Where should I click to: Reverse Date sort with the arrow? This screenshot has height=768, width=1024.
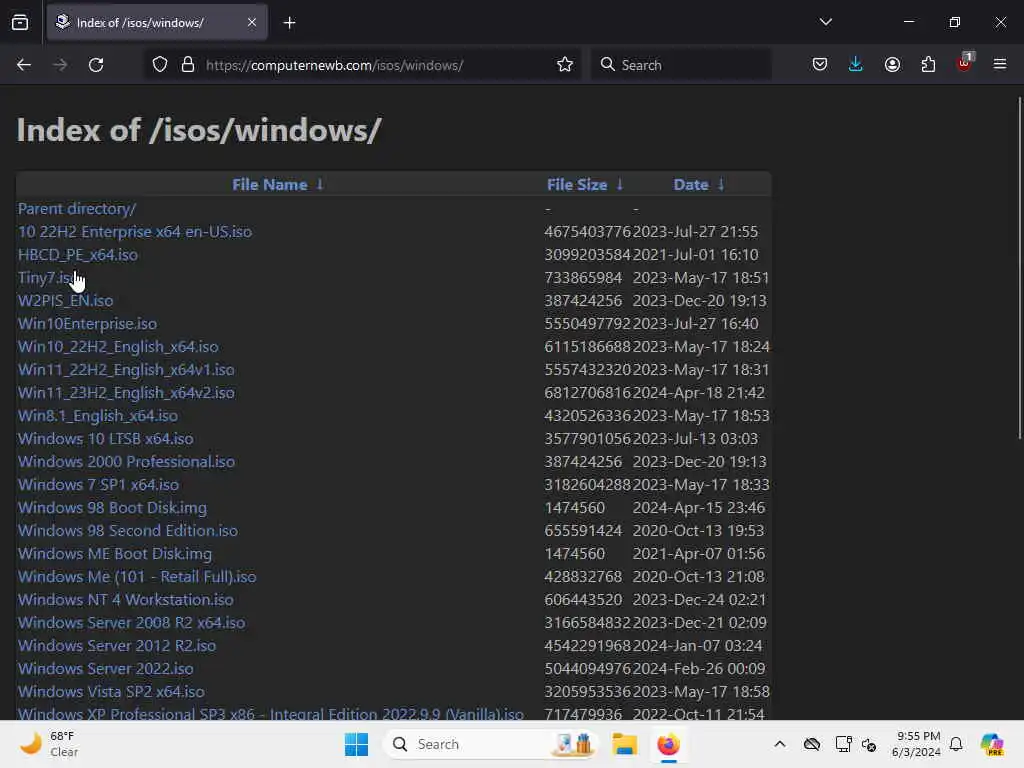pyautogui.click(x=721, y=185)
